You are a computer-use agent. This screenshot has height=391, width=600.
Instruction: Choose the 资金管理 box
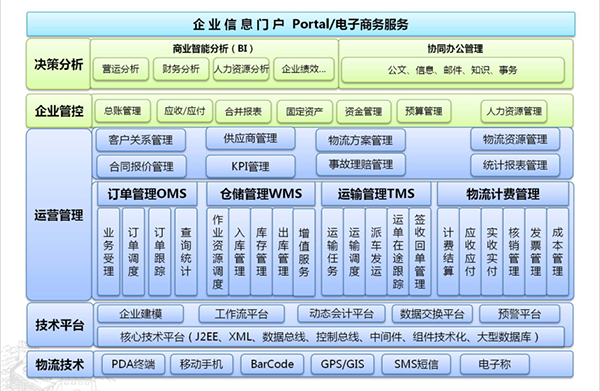point(364,111)
